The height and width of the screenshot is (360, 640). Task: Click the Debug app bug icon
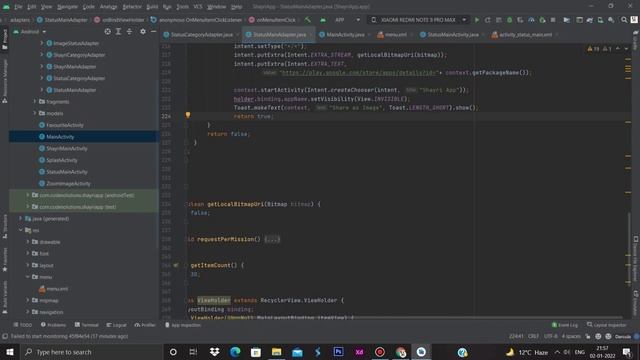point(509,20)
